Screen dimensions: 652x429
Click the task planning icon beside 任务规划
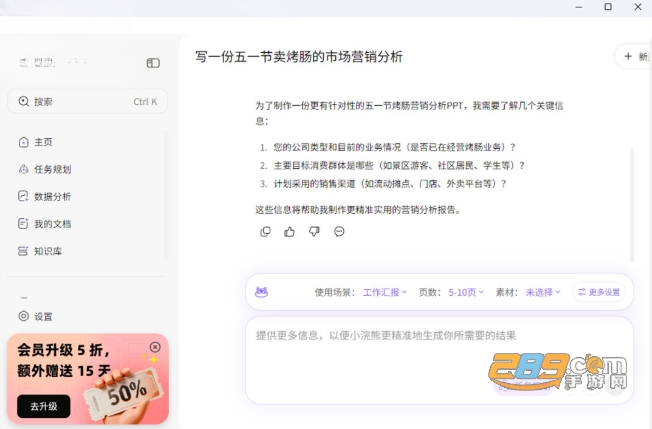(x=23, y=169)
